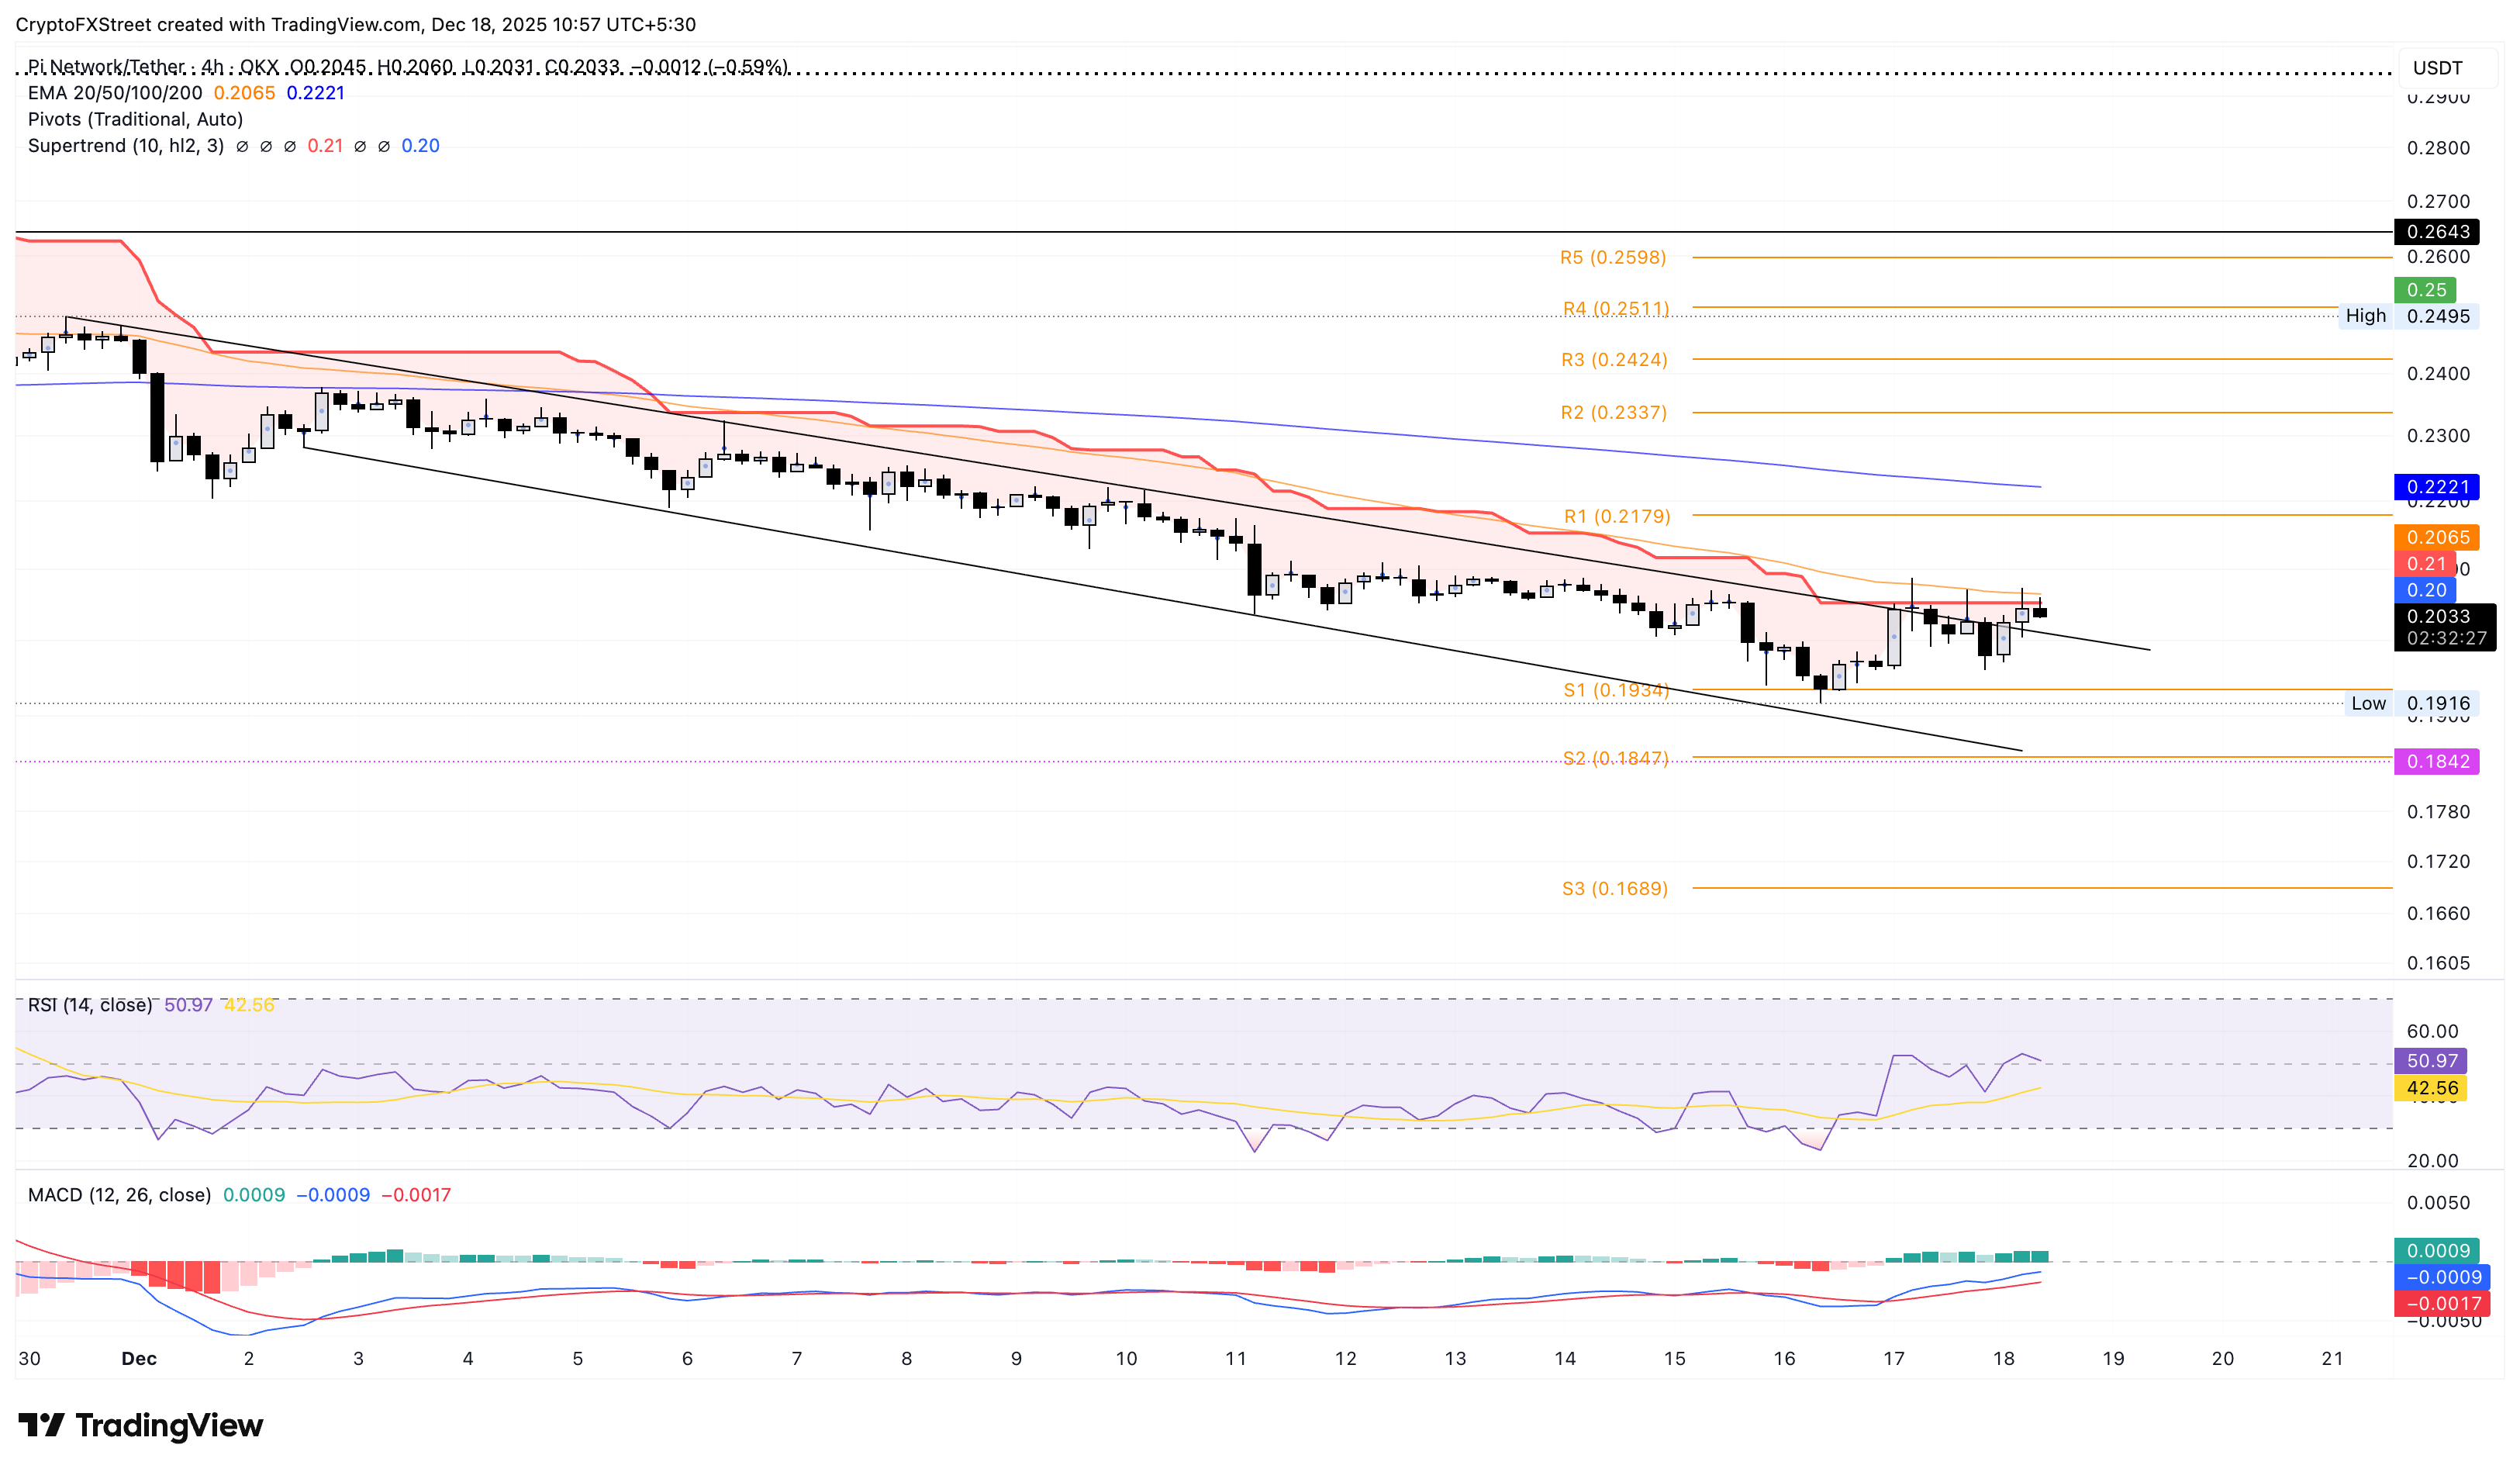
Task: Select the purple 0.1842 price label
Action: [x=2440, y=761]
